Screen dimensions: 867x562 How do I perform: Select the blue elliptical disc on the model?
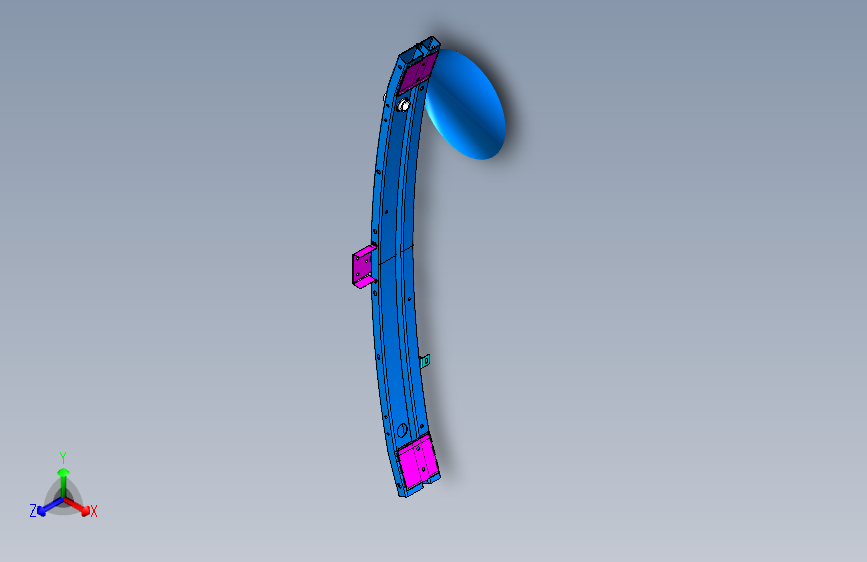click(466, 104)
